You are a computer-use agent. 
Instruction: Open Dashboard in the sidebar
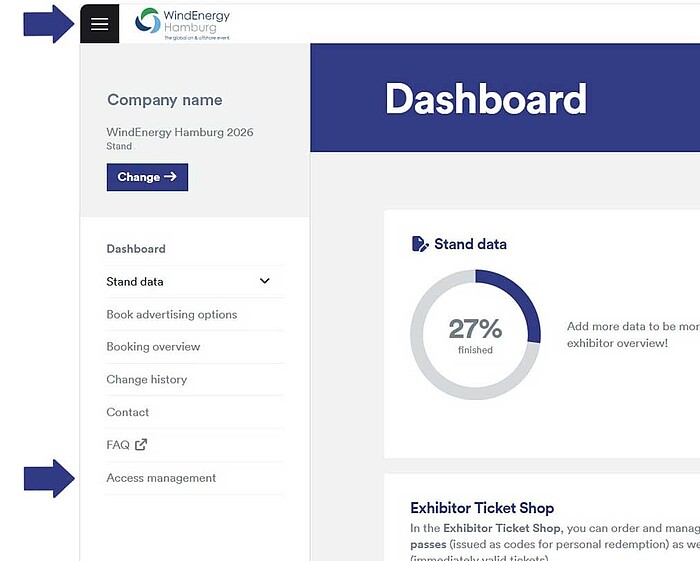136,249
